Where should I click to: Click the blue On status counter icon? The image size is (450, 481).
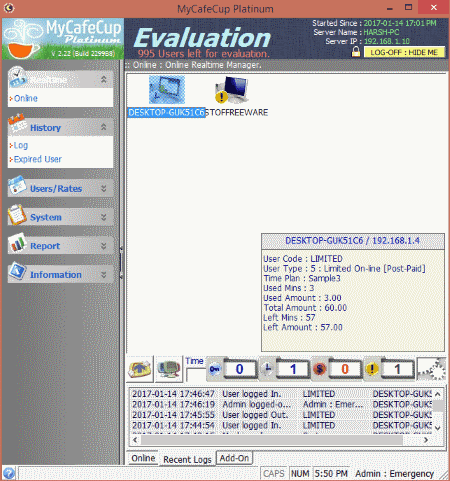[x=215, y=369]
